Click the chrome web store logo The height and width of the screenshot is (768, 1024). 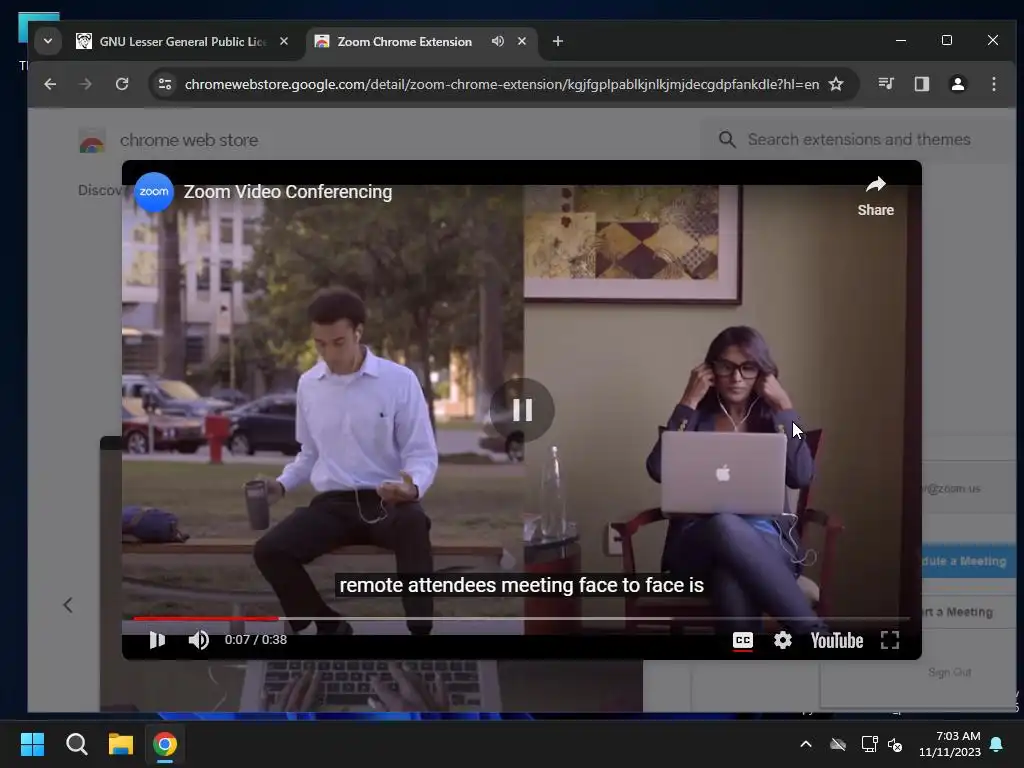[x=168, y=140]
